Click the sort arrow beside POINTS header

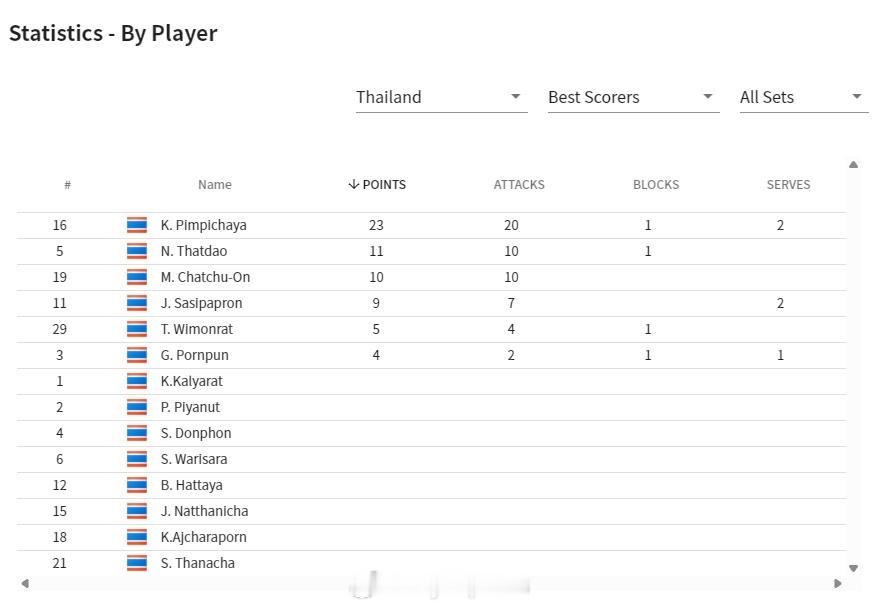pyautogui.click(x=353, y=184)
